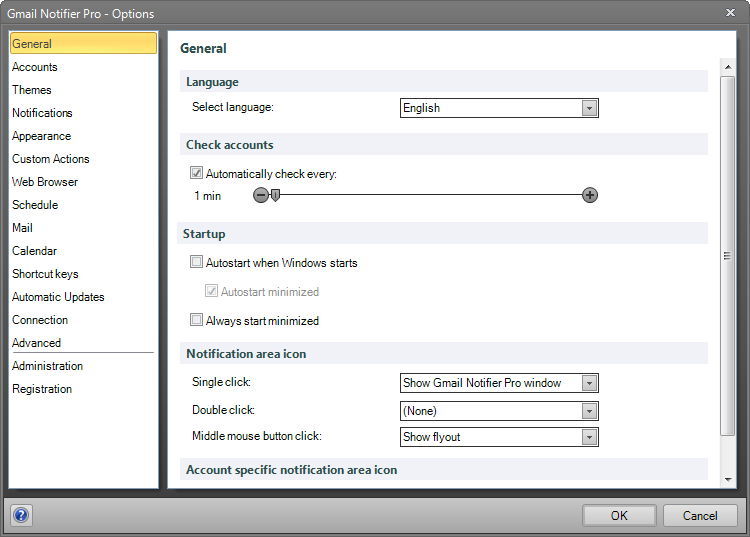Open the help question mark icon
The image size is (750, 537).
click(x=21, y=515)
